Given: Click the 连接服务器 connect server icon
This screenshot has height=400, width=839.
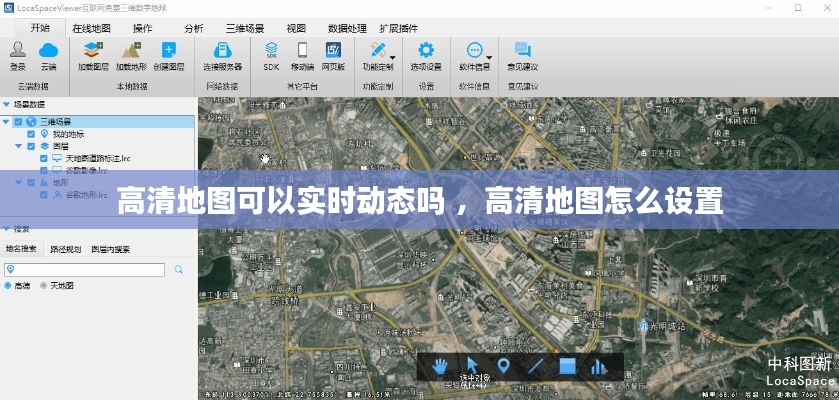Looking at the screenshot, I should [x=222, y=50].
